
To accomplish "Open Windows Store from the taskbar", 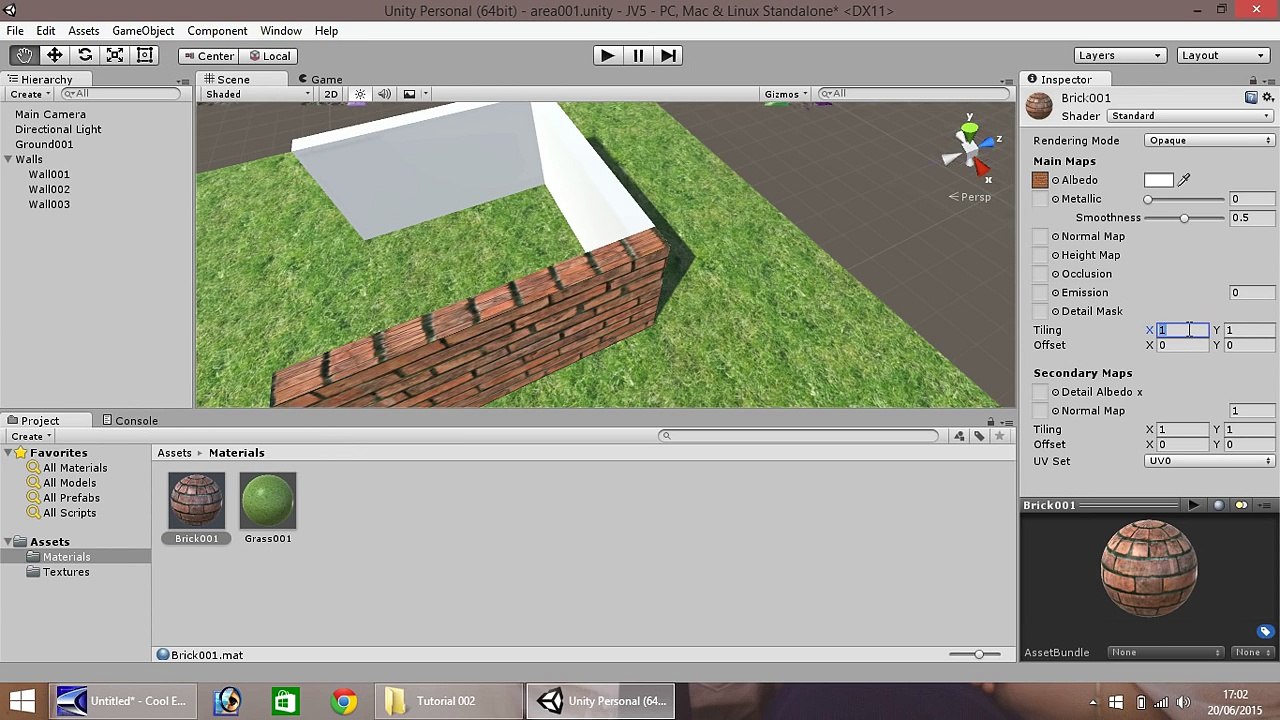I will click(x=285, y=701).
